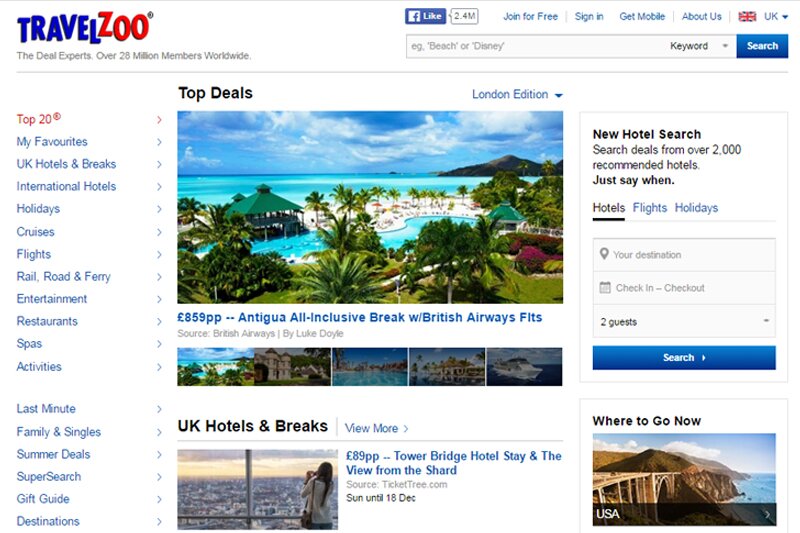The height and width of the screenshot is (533, 800).
Task: Switch to the Flights tab
Action: 649,208
